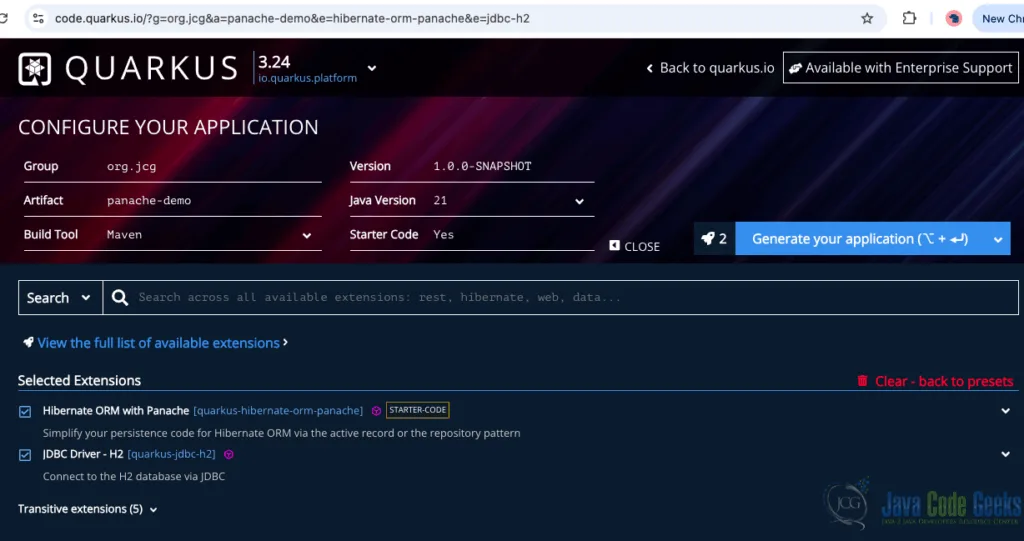Open the Generate application options arrow

pos(998,239)
